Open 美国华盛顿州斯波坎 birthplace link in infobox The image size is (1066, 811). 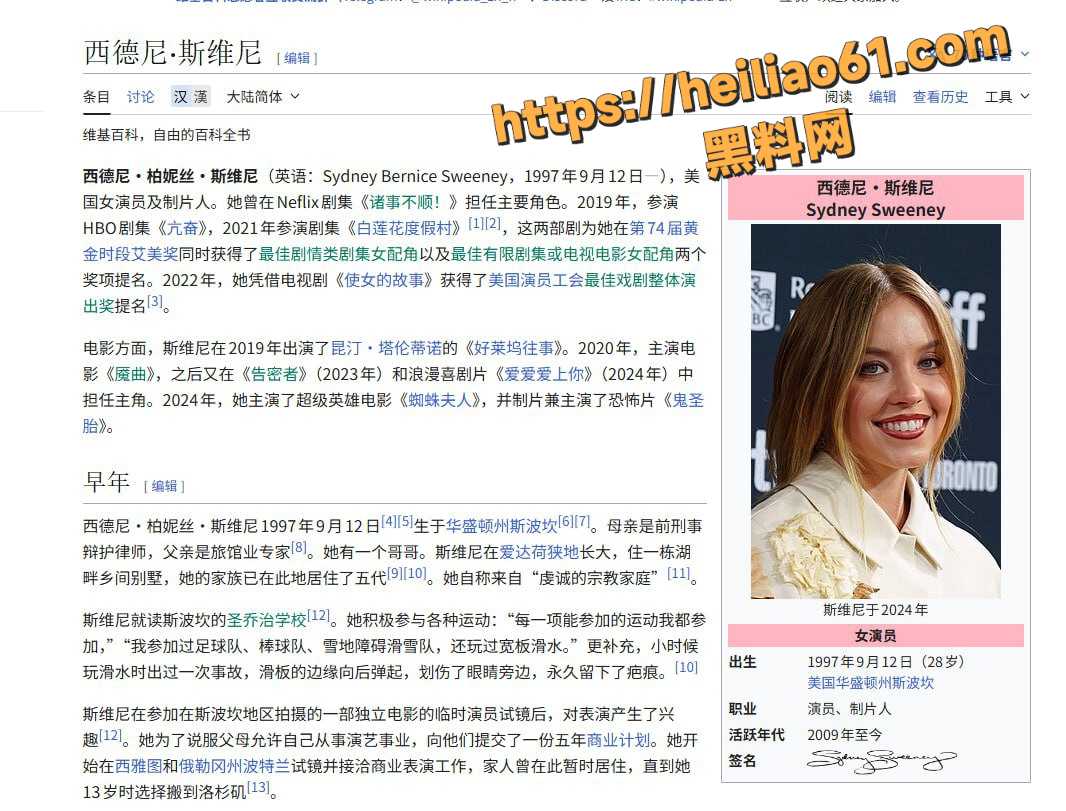click(870, 683)
